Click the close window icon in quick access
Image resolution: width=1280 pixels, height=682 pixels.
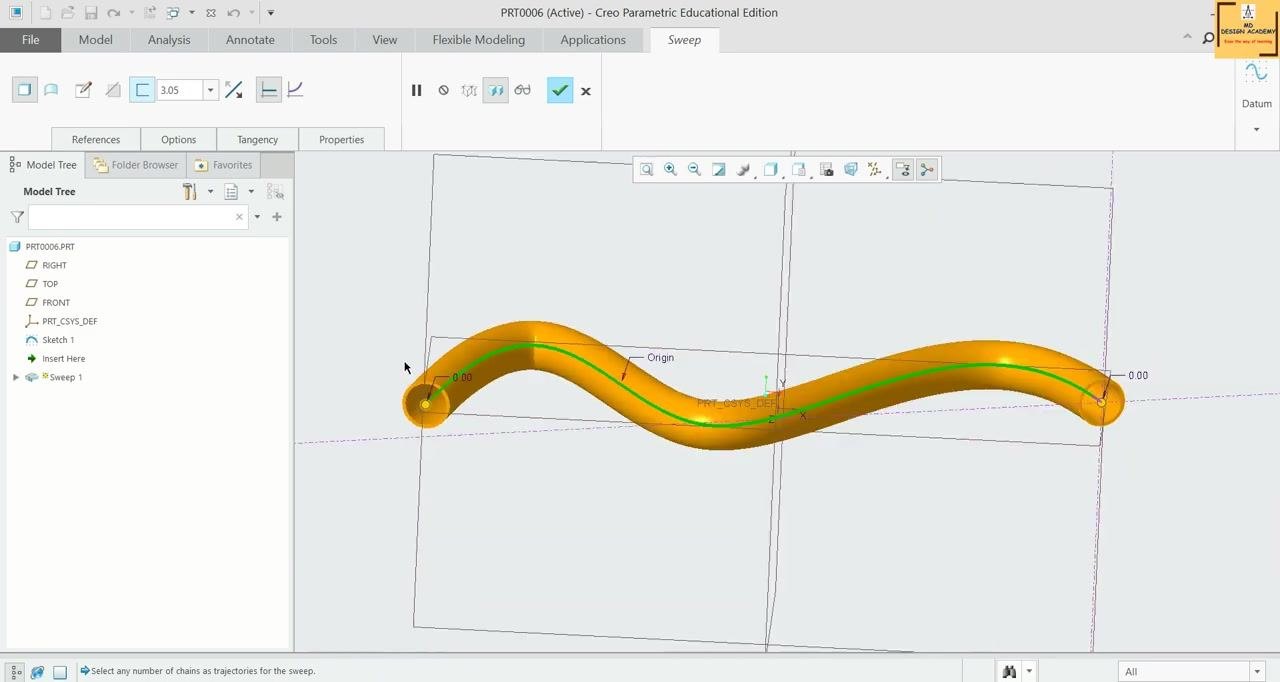pos(211,13)
